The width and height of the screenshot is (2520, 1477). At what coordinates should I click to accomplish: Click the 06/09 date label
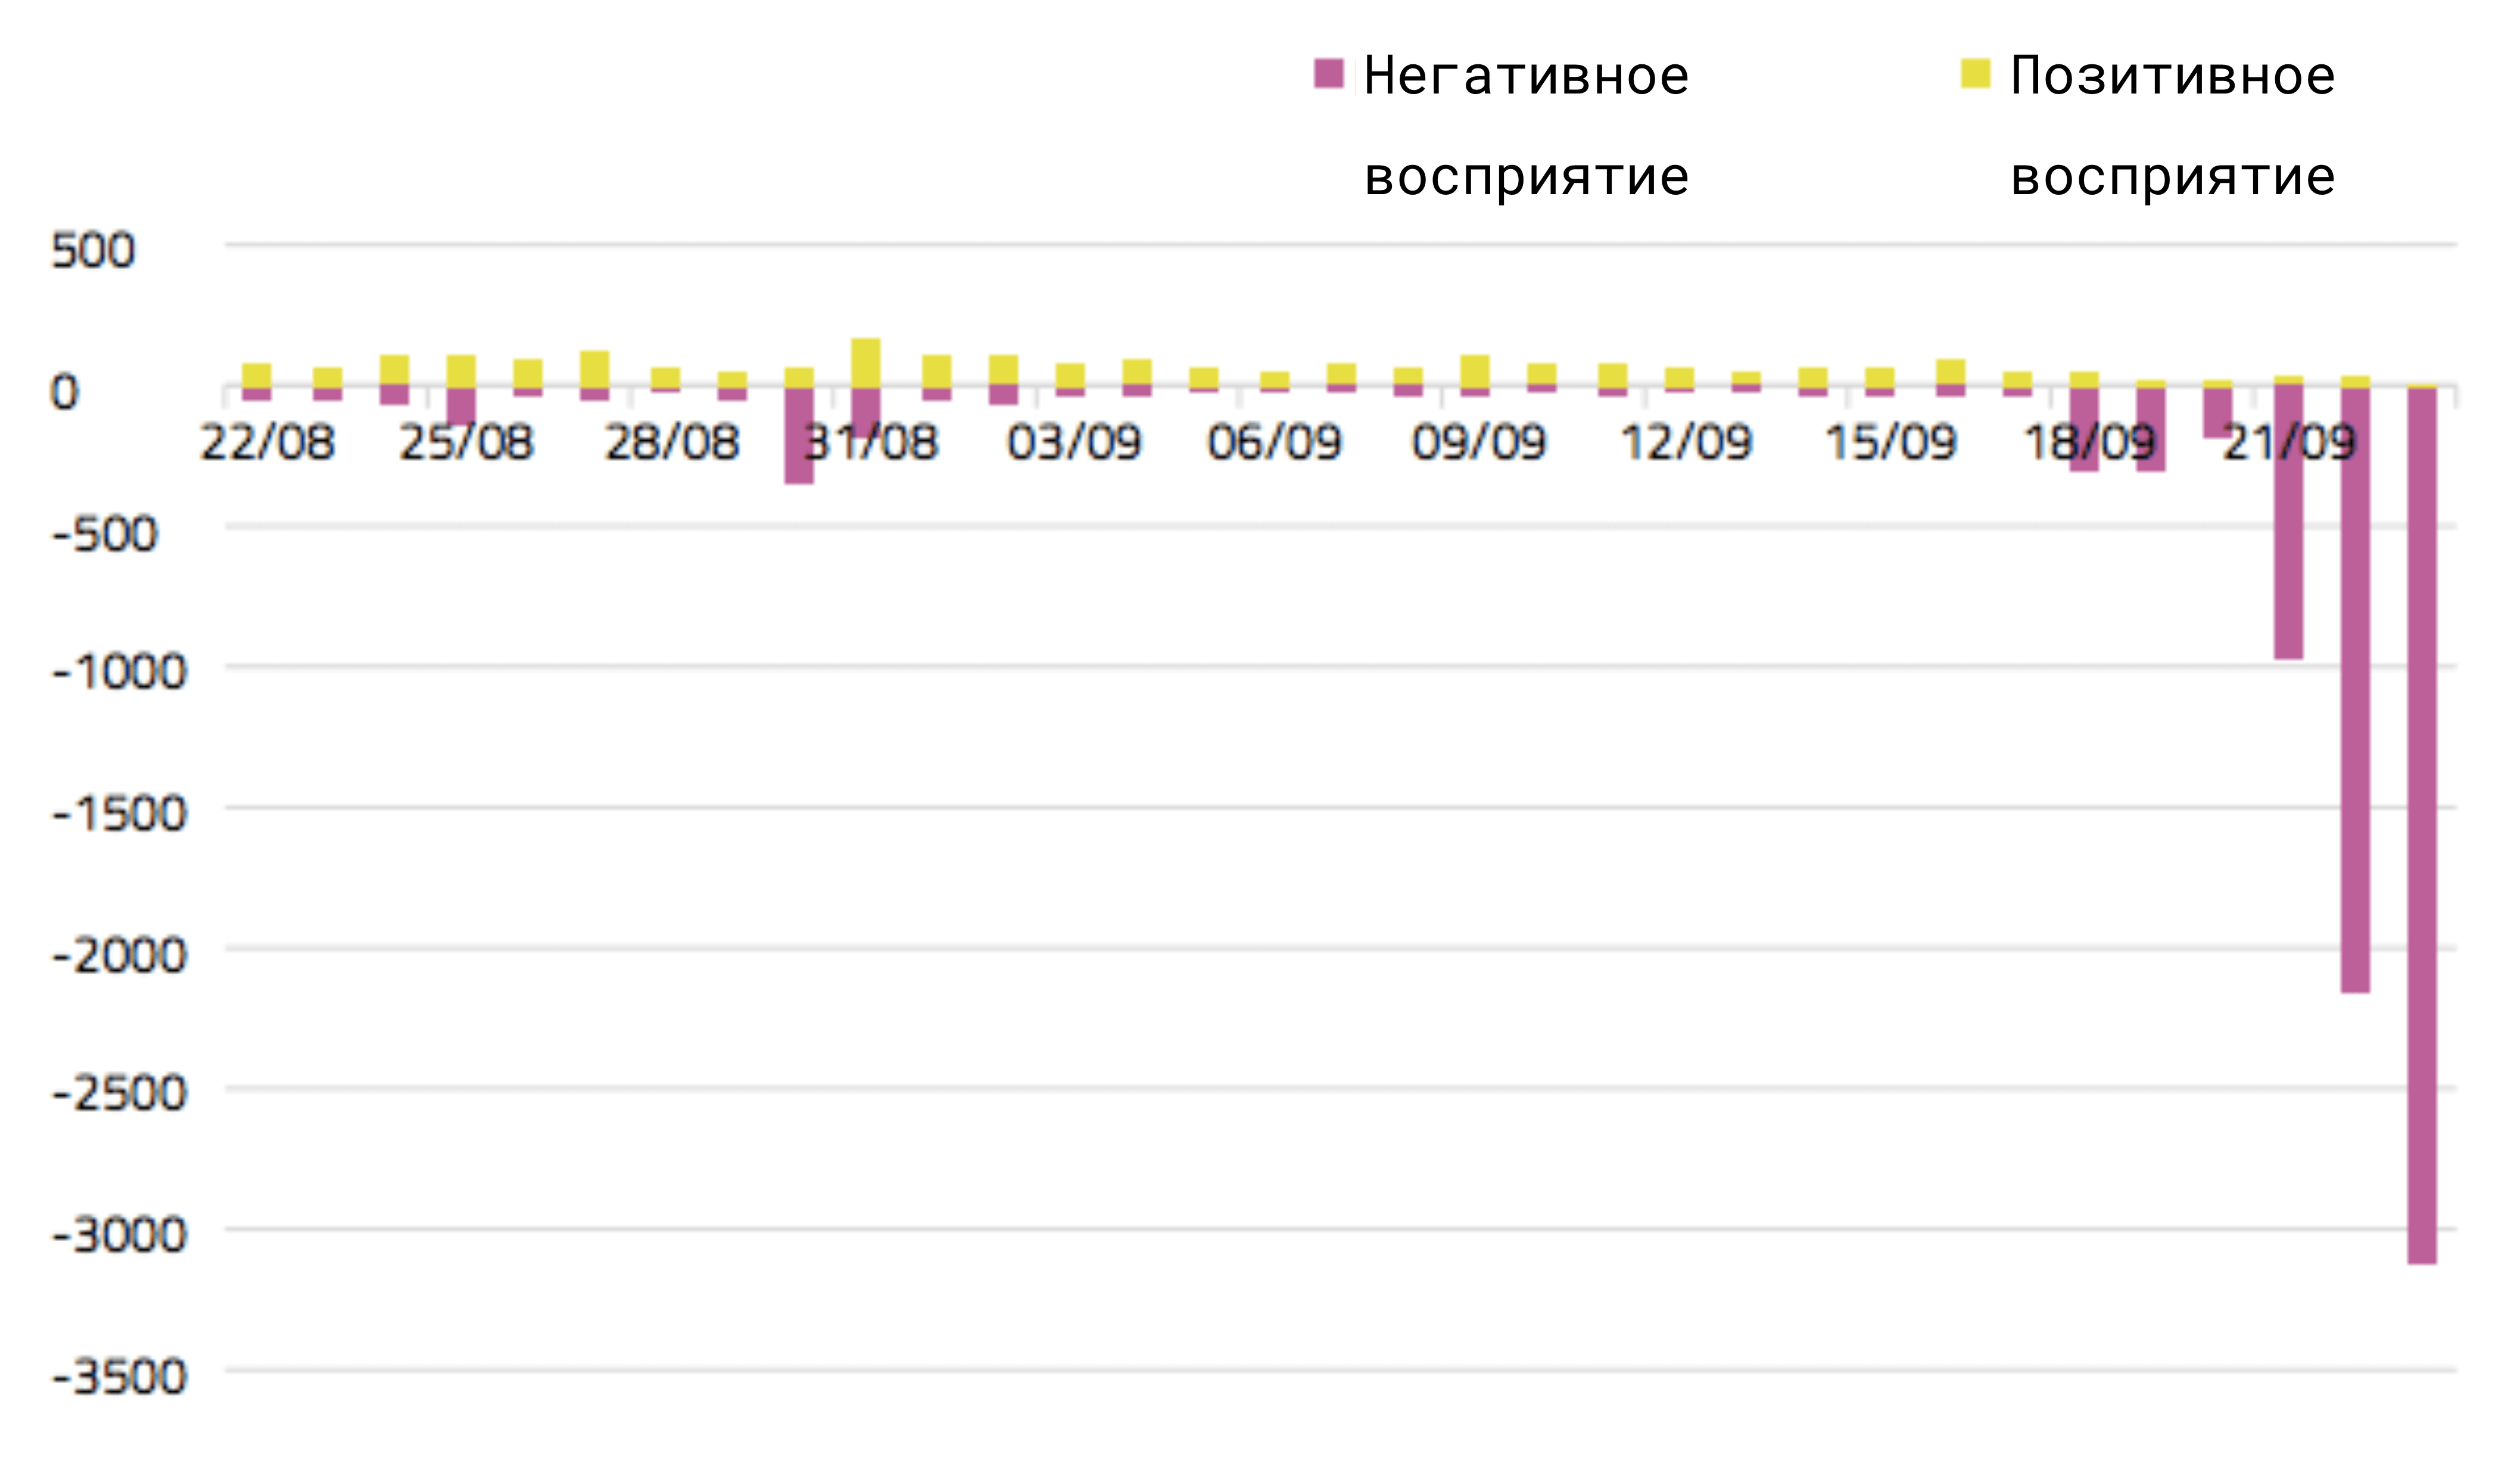[1274, 443]
